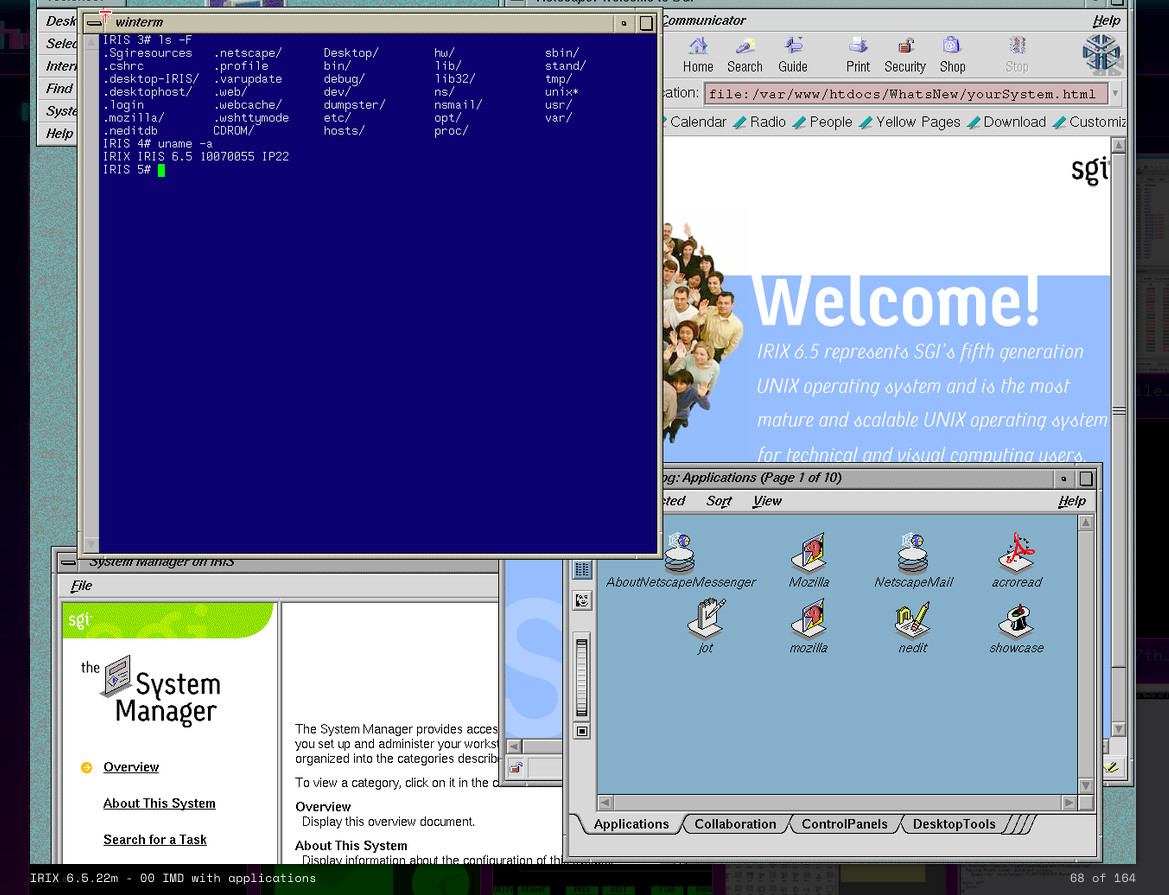Open the Help menu in Netscape

click(1106, 21)
